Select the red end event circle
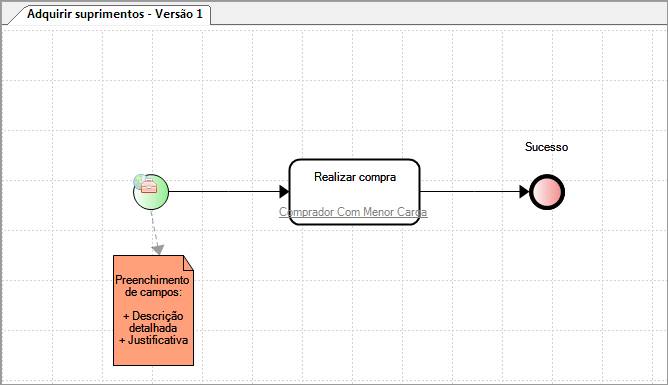The height and width of the screenshot is (385, 668). (x=547, y=192)
